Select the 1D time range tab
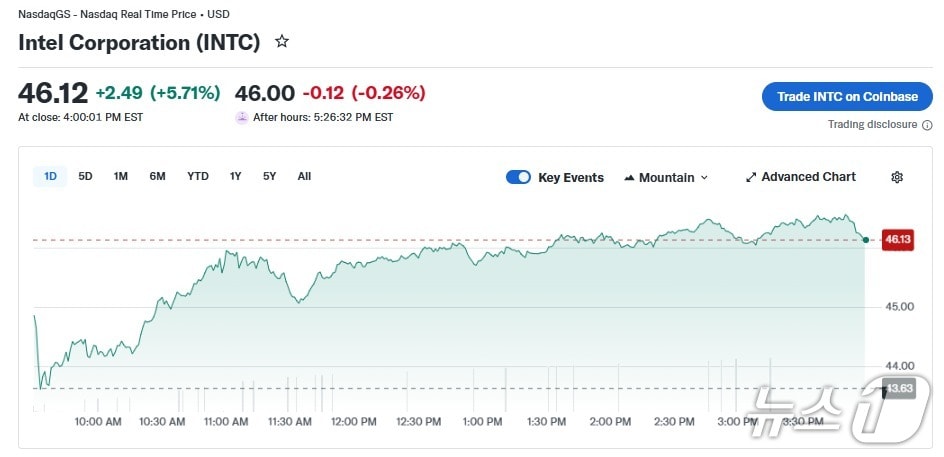944x457 pixels. (50, 176)
